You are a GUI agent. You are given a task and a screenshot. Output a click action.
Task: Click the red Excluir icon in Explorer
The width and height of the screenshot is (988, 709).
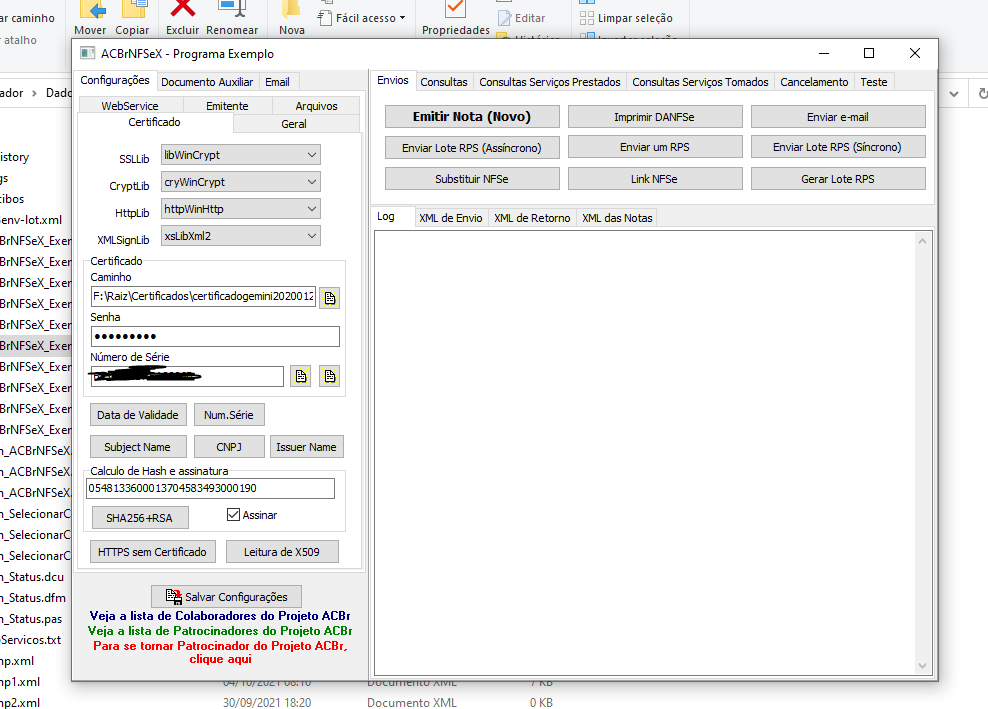pyautogui.click(x=183, y=9)
